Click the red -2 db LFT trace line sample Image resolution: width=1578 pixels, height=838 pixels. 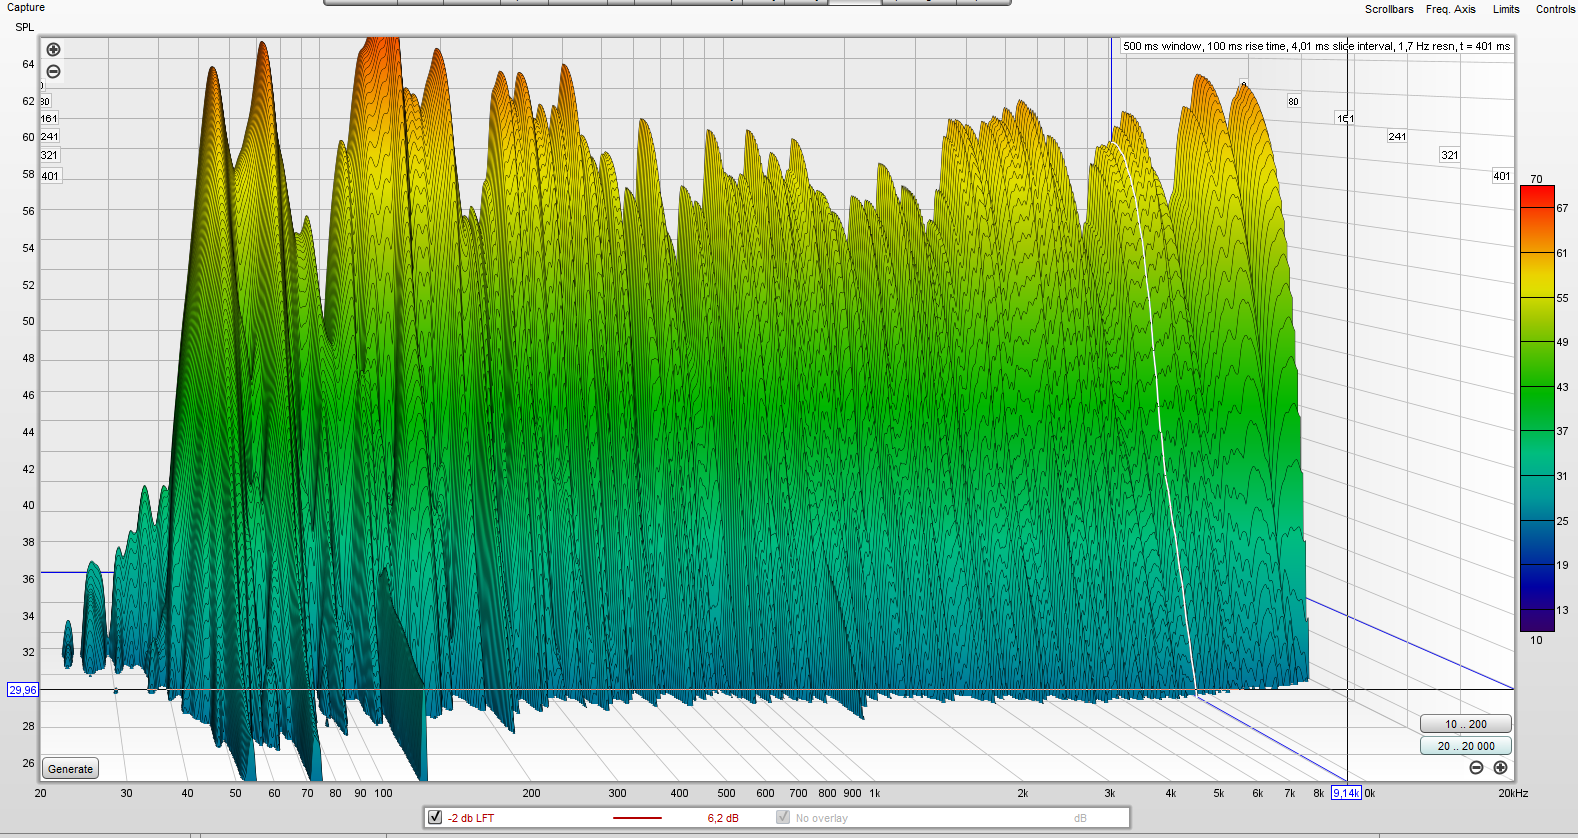coord(637,818)
